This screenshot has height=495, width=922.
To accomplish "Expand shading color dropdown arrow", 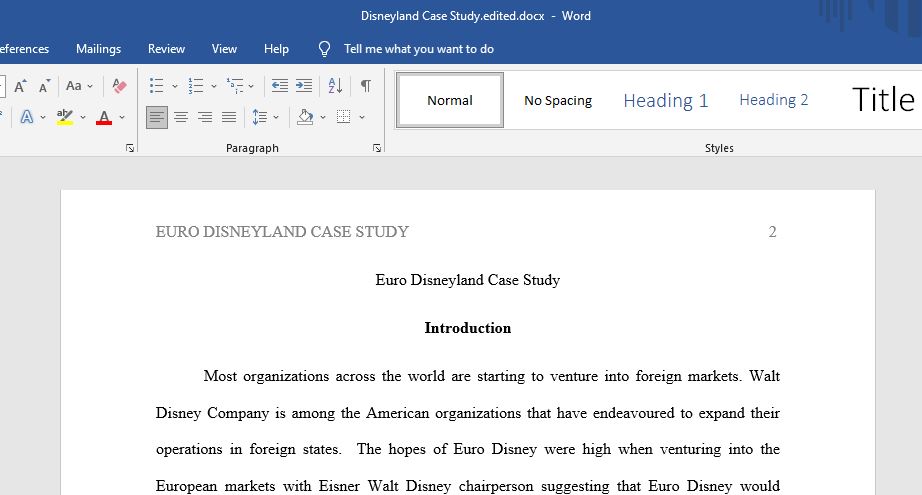I will tap(323, 117).
